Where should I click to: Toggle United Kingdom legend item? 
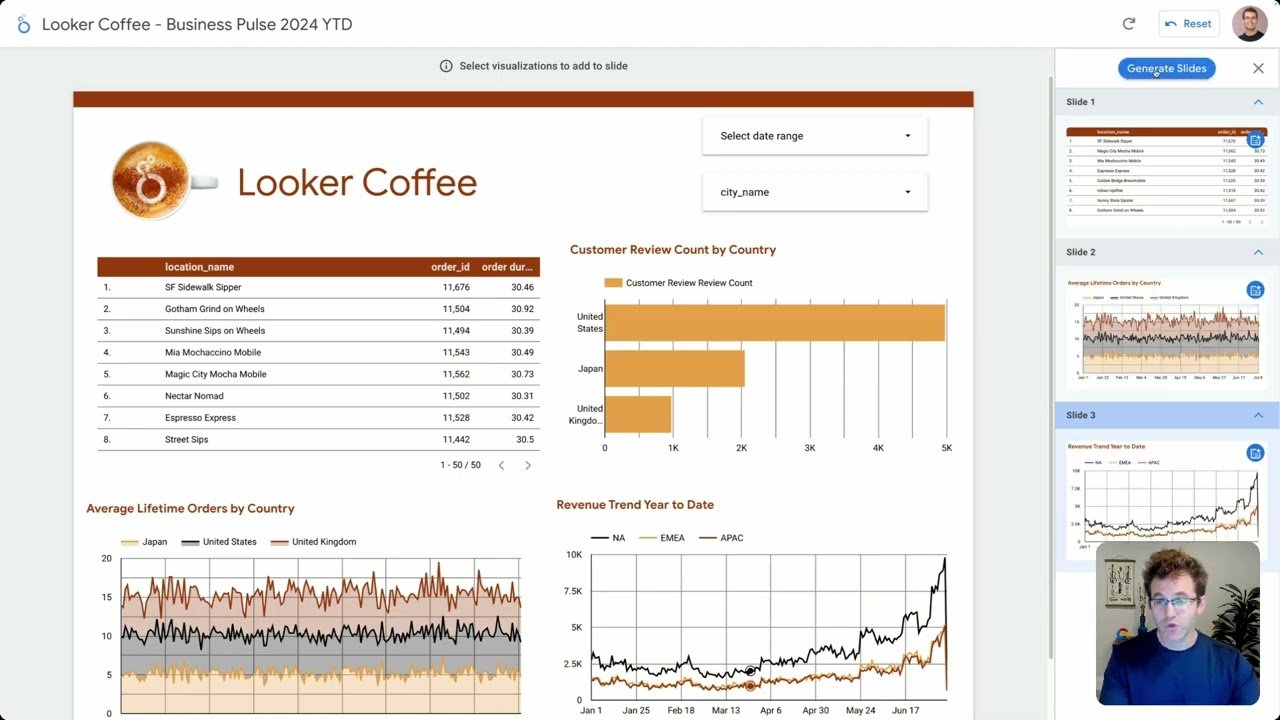click(313, 542)
